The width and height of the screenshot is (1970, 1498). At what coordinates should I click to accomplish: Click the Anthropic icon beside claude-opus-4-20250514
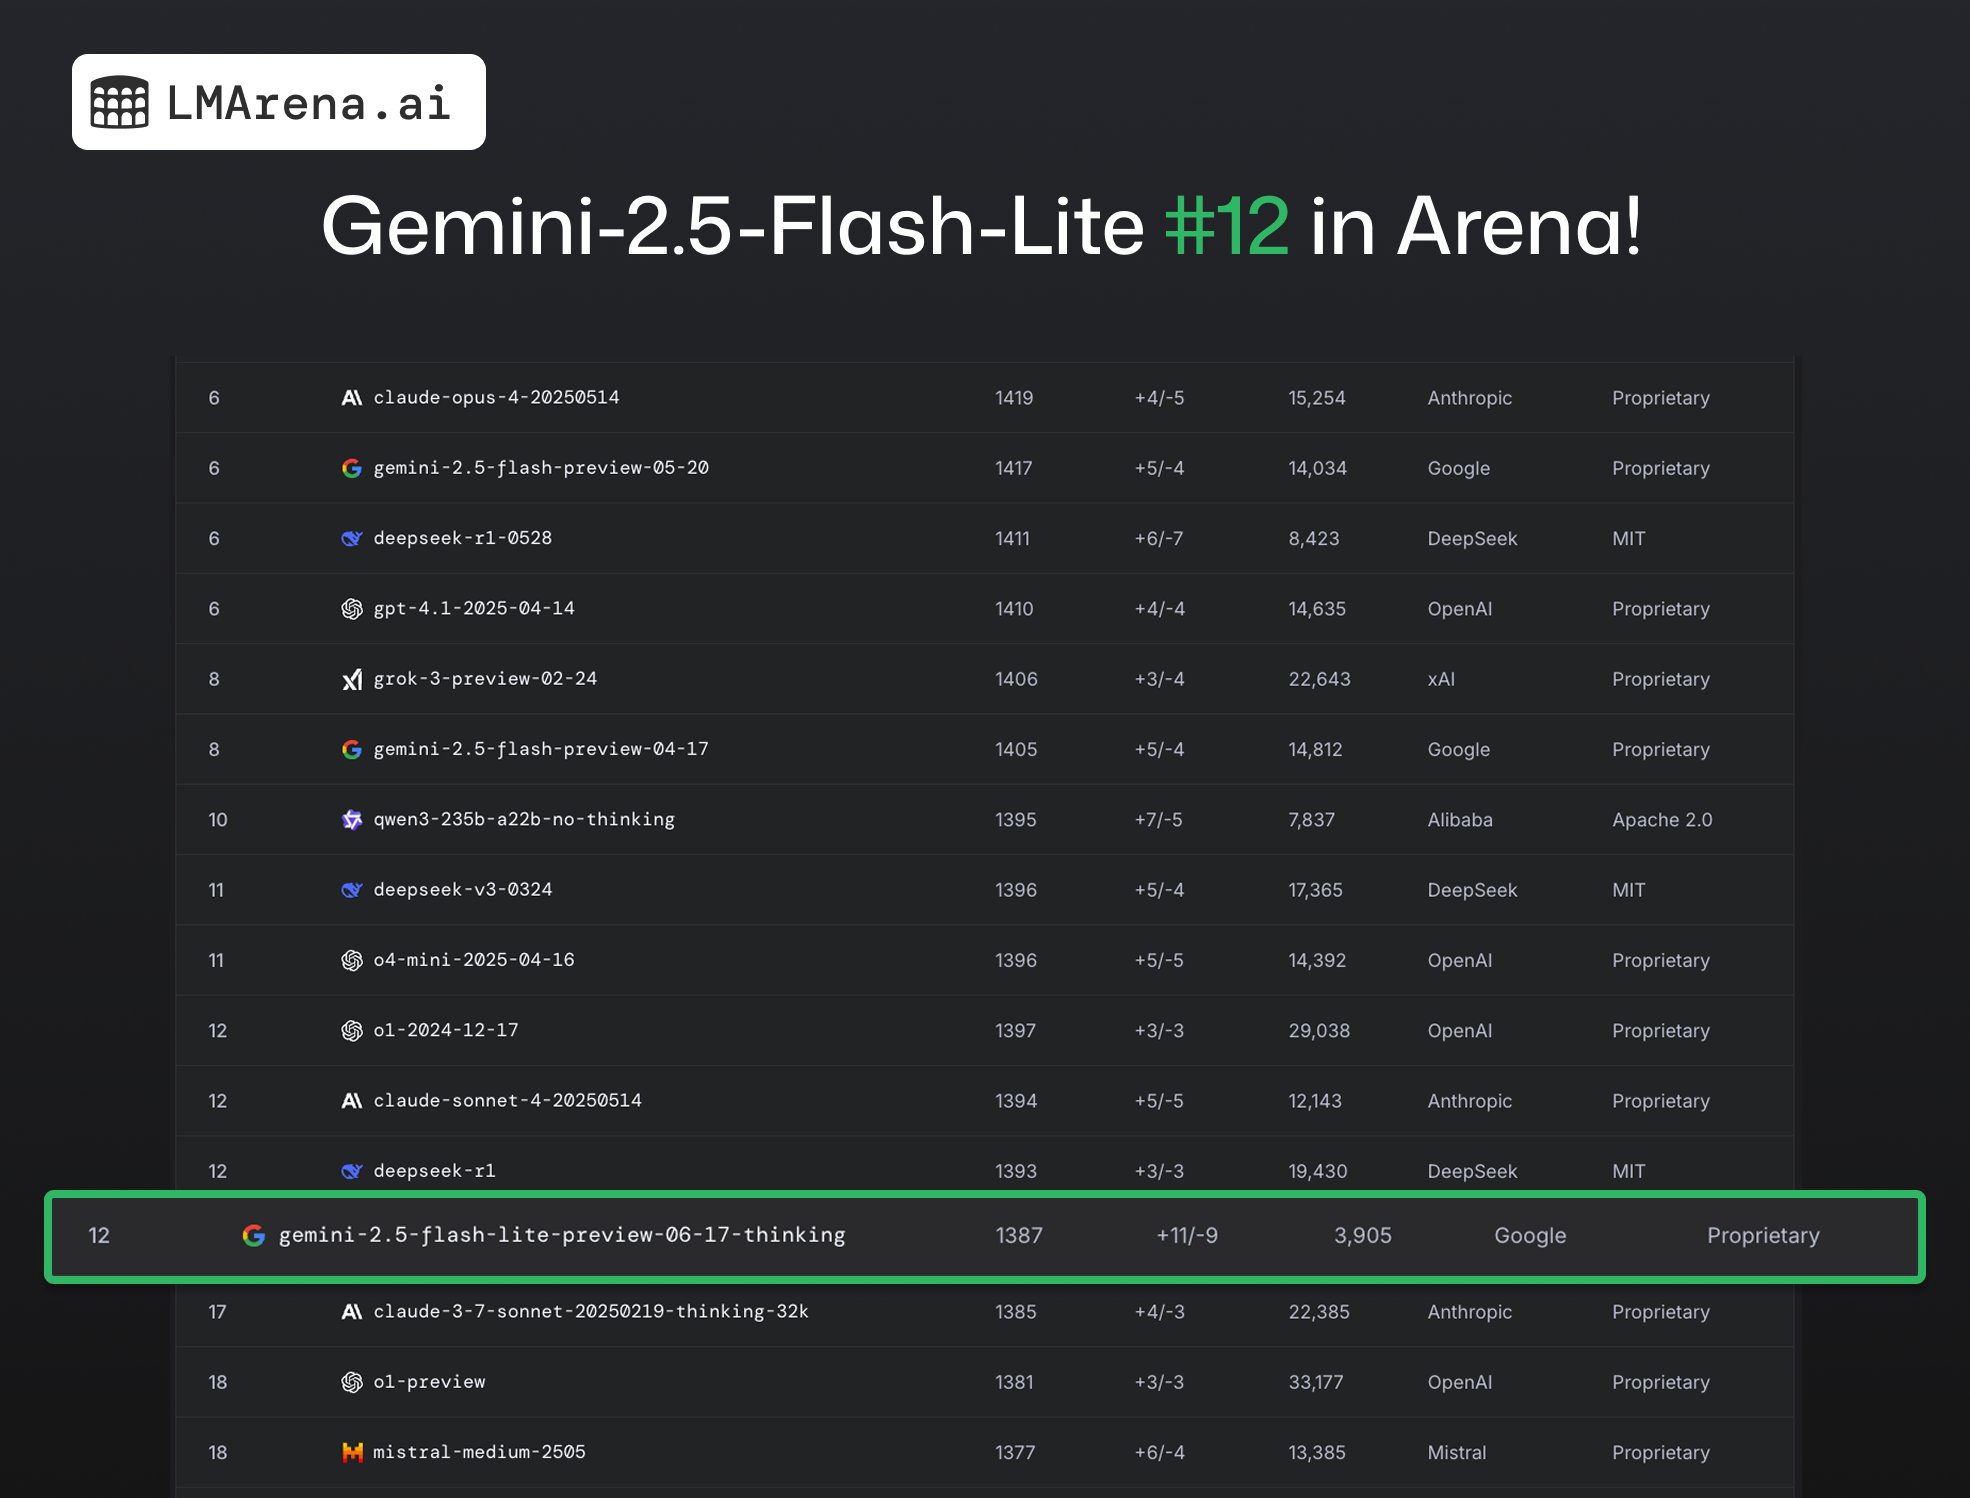pos(351,398)
